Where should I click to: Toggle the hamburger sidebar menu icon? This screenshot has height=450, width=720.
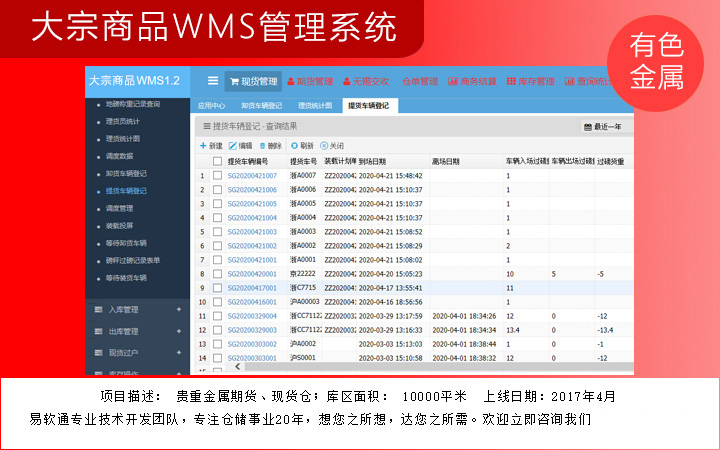[213, 81]
